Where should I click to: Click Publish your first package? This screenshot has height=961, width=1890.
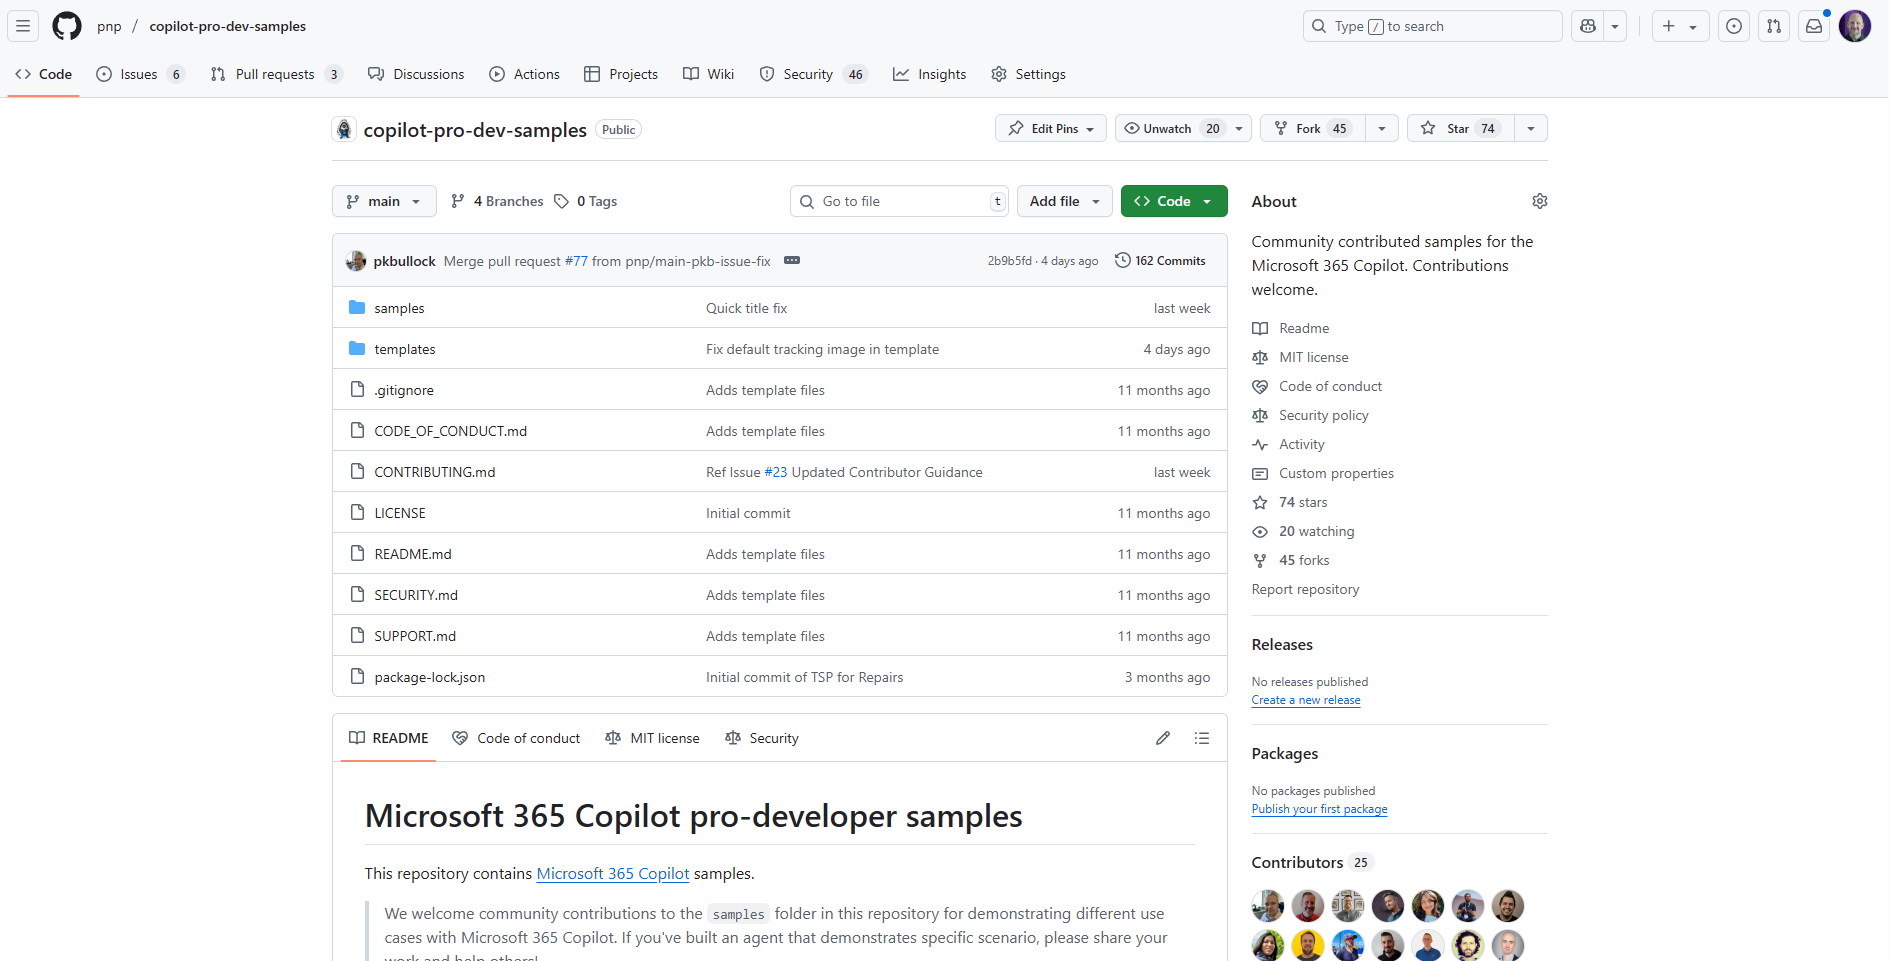[1319, 809]
